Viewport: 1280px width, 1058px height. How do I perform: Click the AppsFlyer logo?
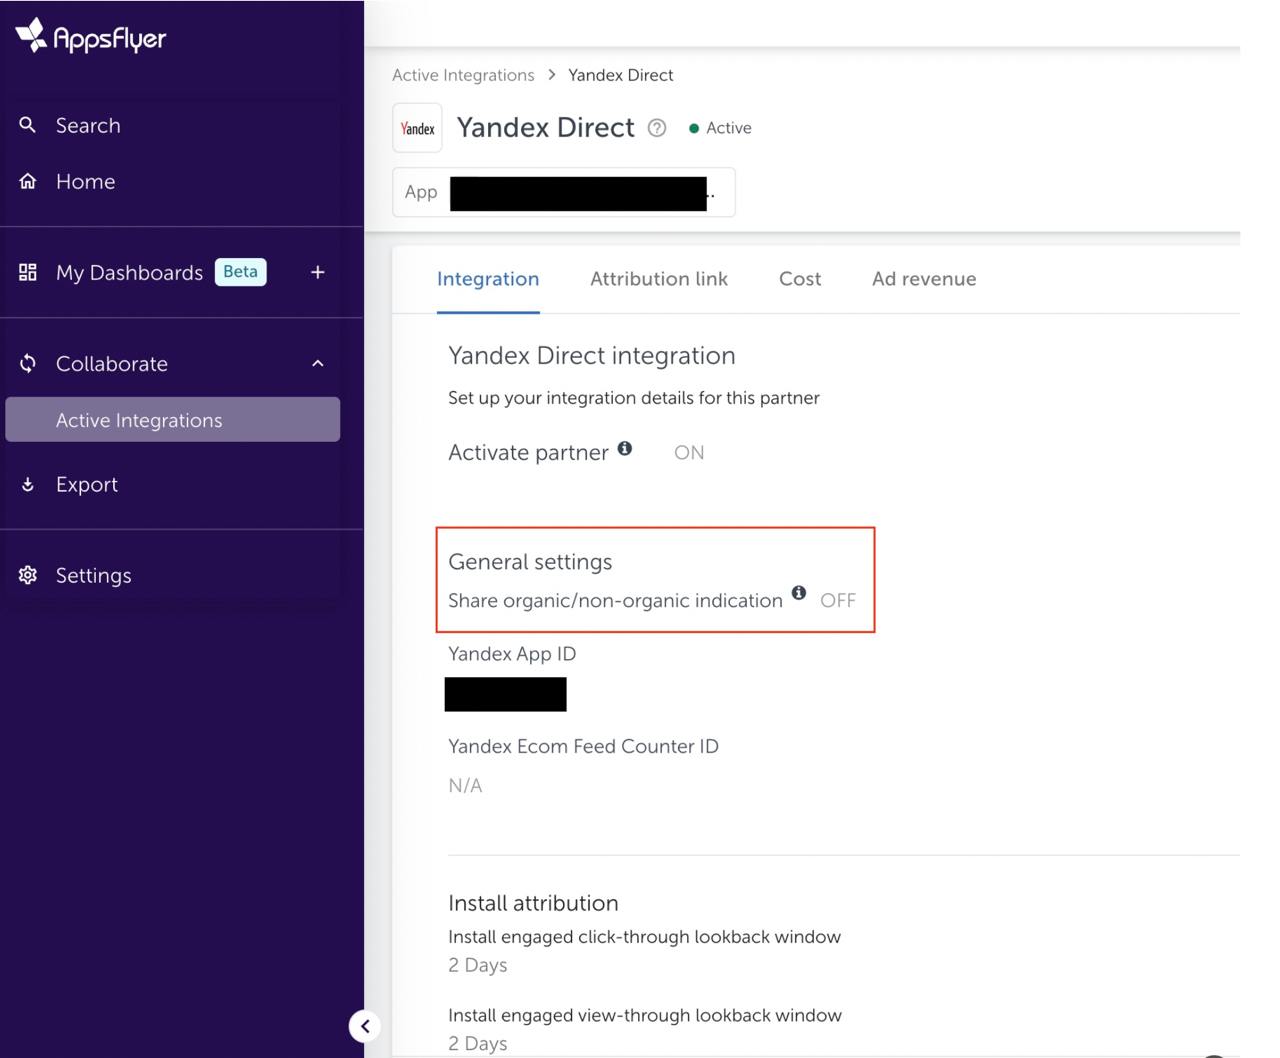(91, 37)
